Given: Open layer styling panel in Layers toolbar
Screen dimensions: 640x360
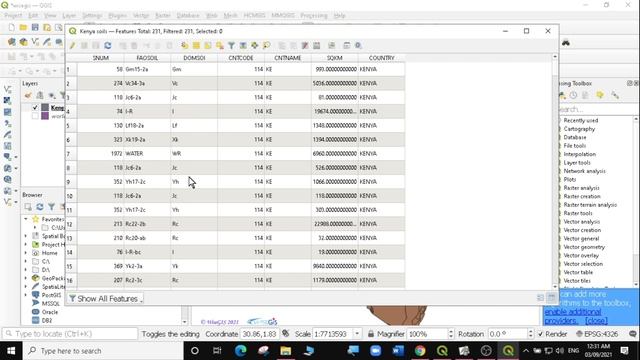Looking at the screenshot, I should [x=28, y=95].
